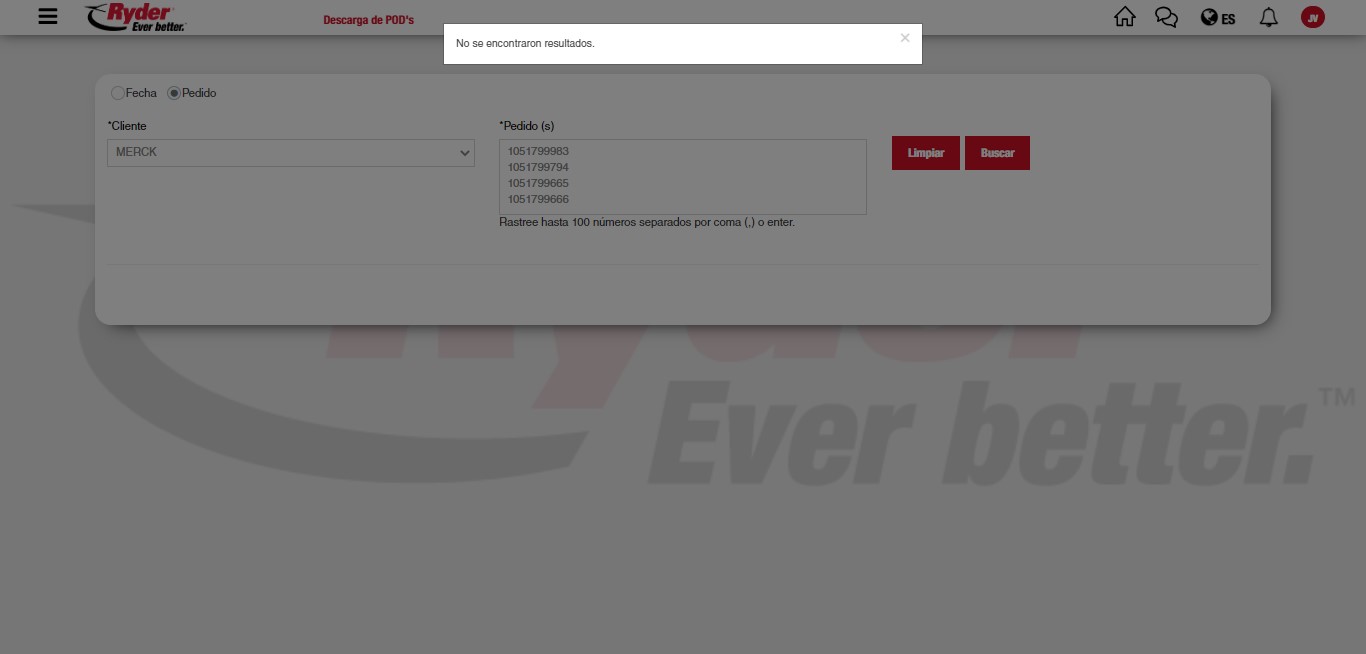Click the 'No se encontraron resultados' message text
This screenshot has width=1366, height=654.
525,44
